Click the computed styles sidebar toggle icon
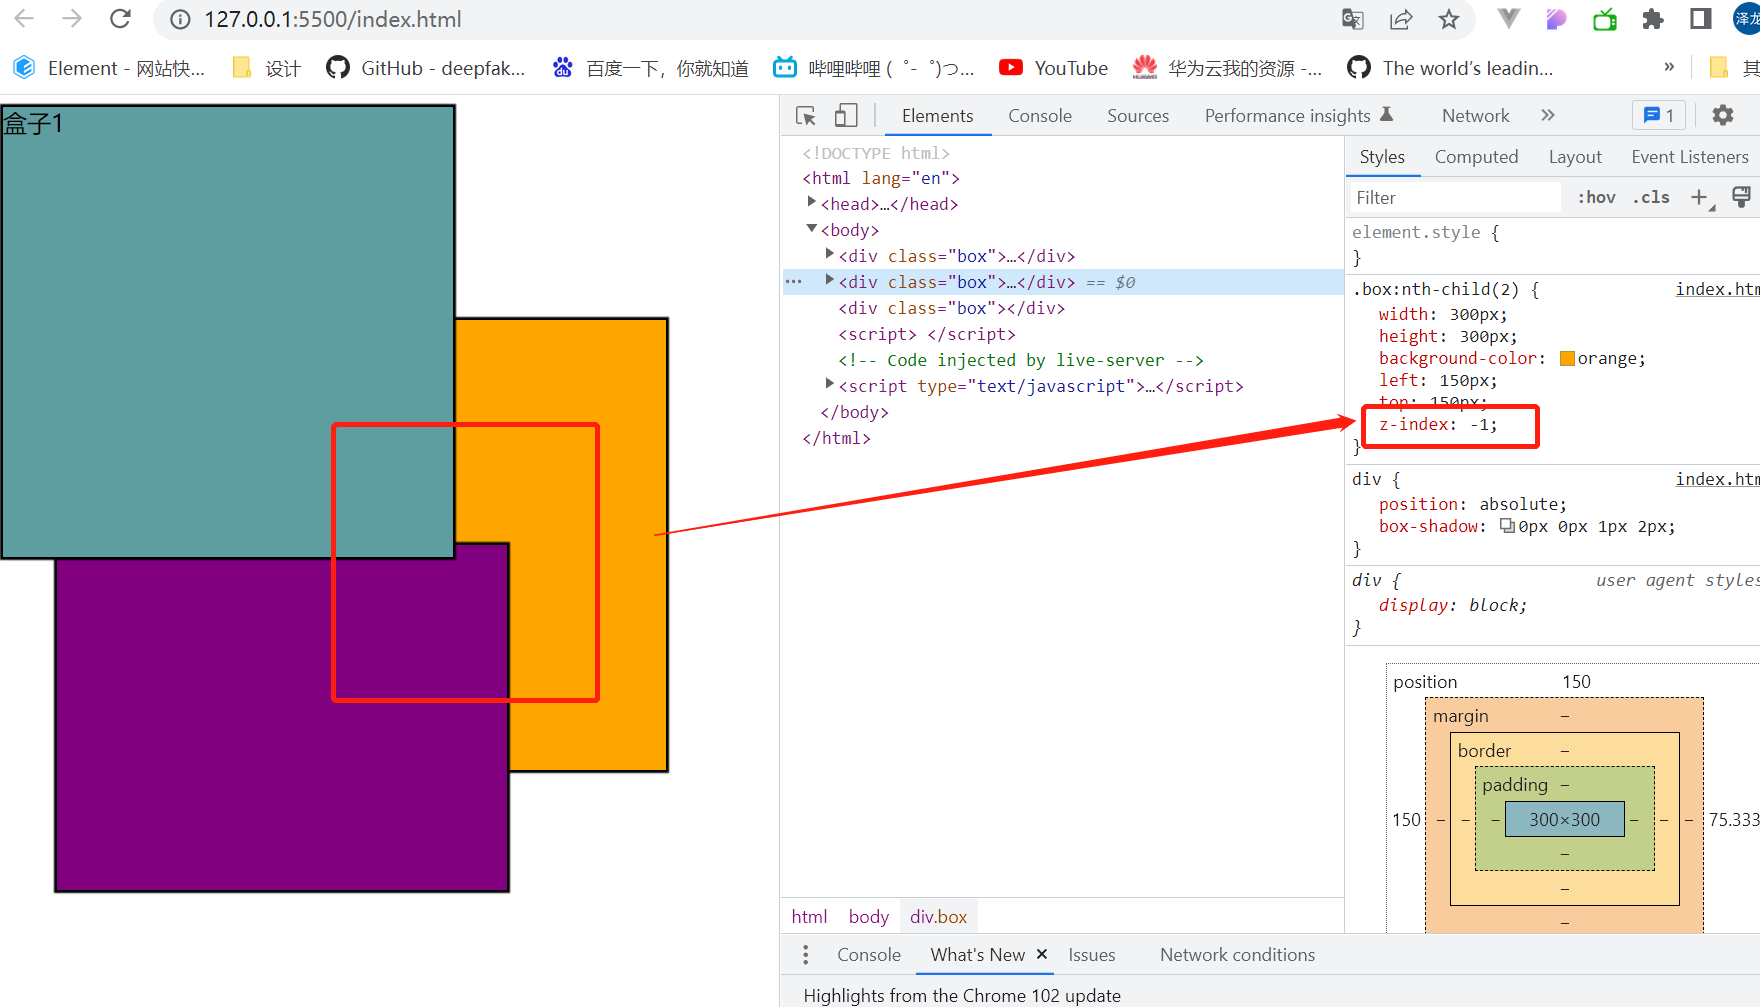The image size is (1760, 1007). tap(1741, 198)
